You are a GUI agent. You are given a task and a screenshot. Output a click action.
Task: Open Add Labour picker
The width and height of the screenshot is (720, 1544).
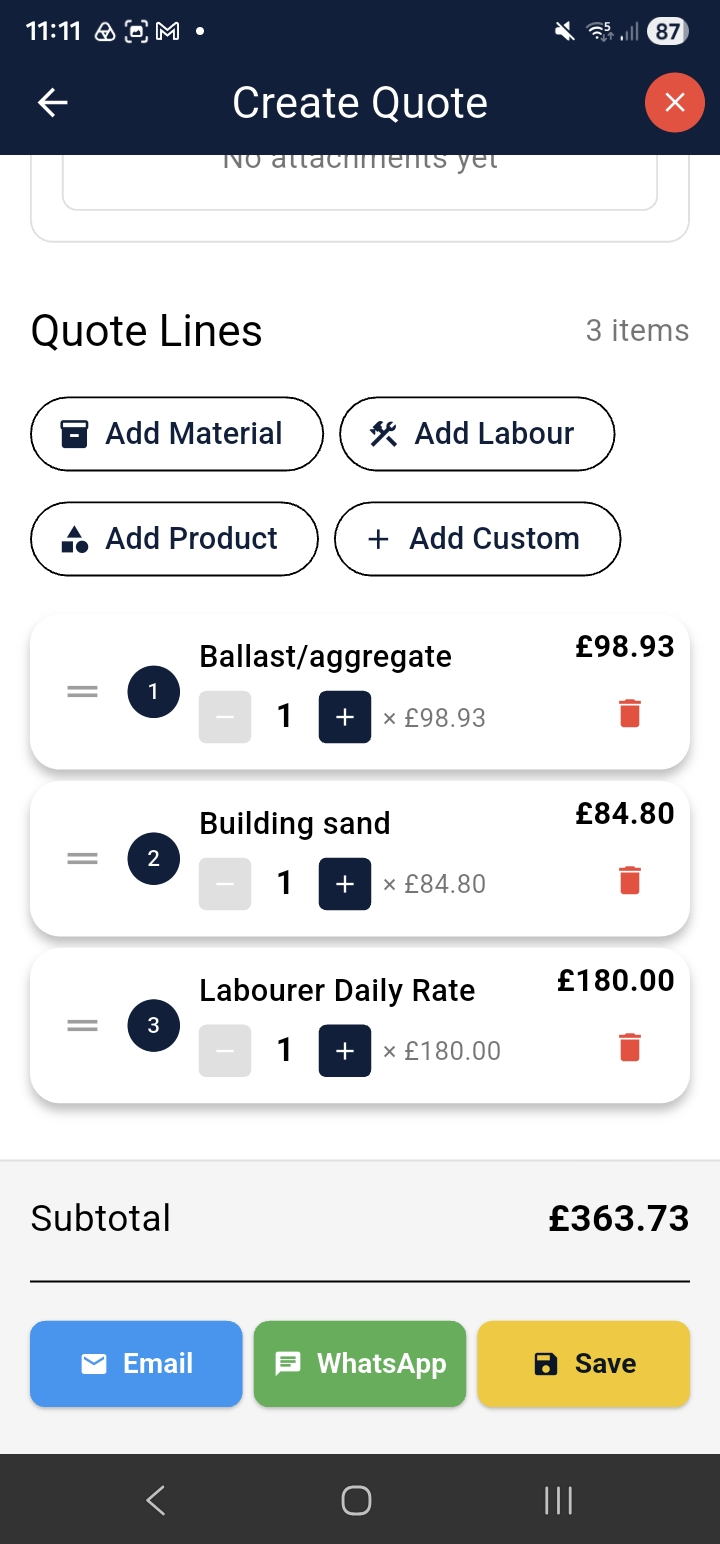[x=477, y=434]
